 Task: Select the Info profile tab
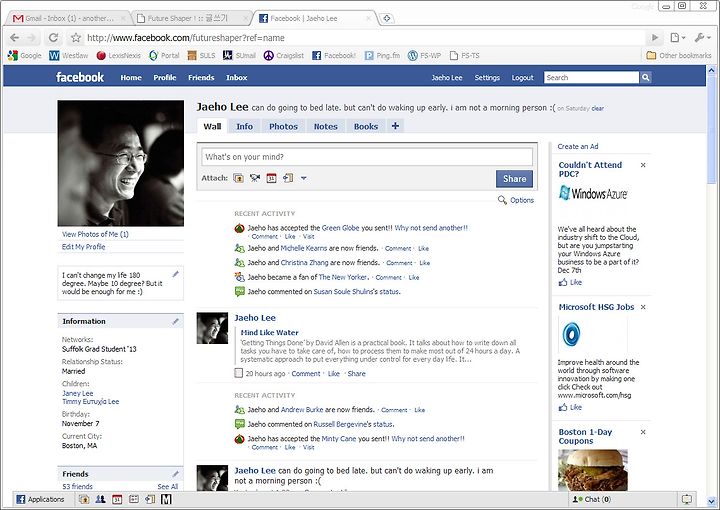(x=244, y=126)
